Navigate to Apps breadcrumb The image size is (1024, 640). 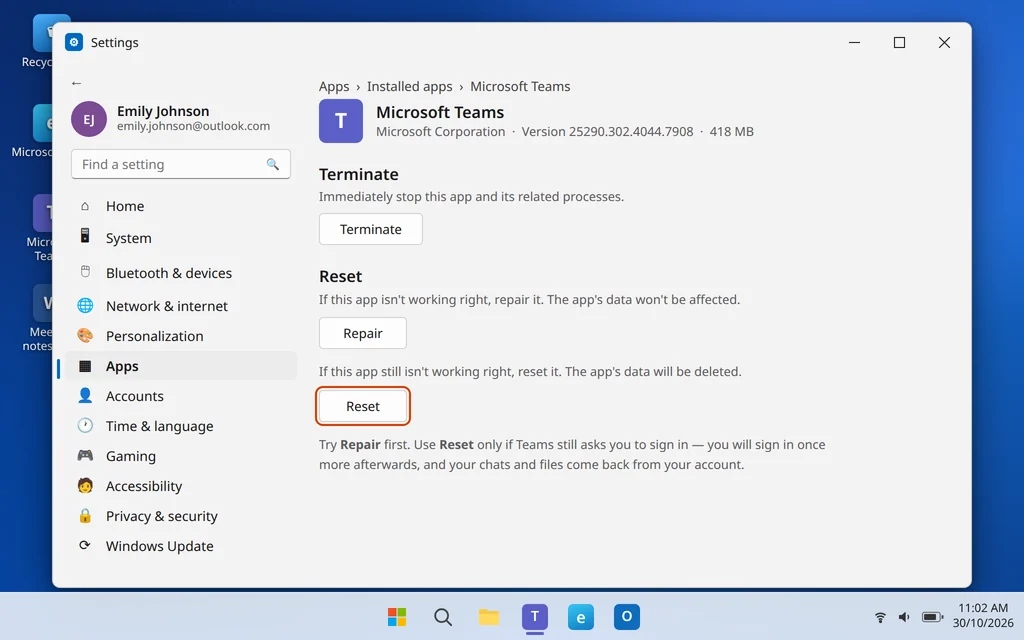click(334, 86)
